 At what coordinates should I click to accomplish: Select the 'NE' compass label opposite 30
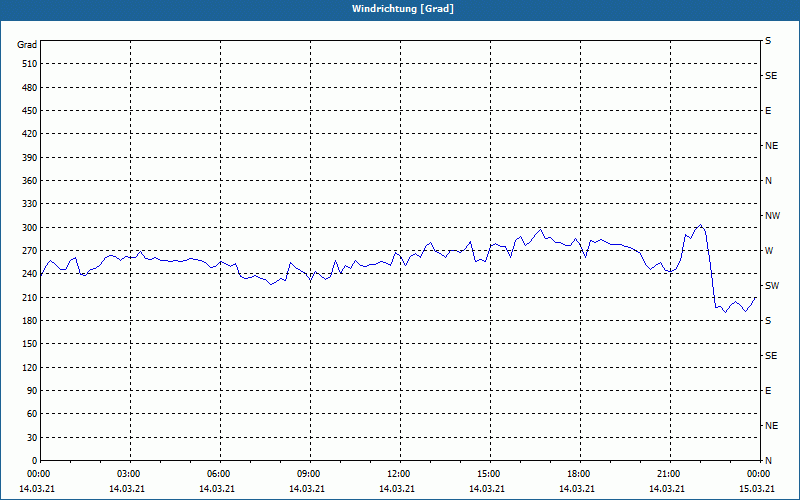(x=771, y=426)
